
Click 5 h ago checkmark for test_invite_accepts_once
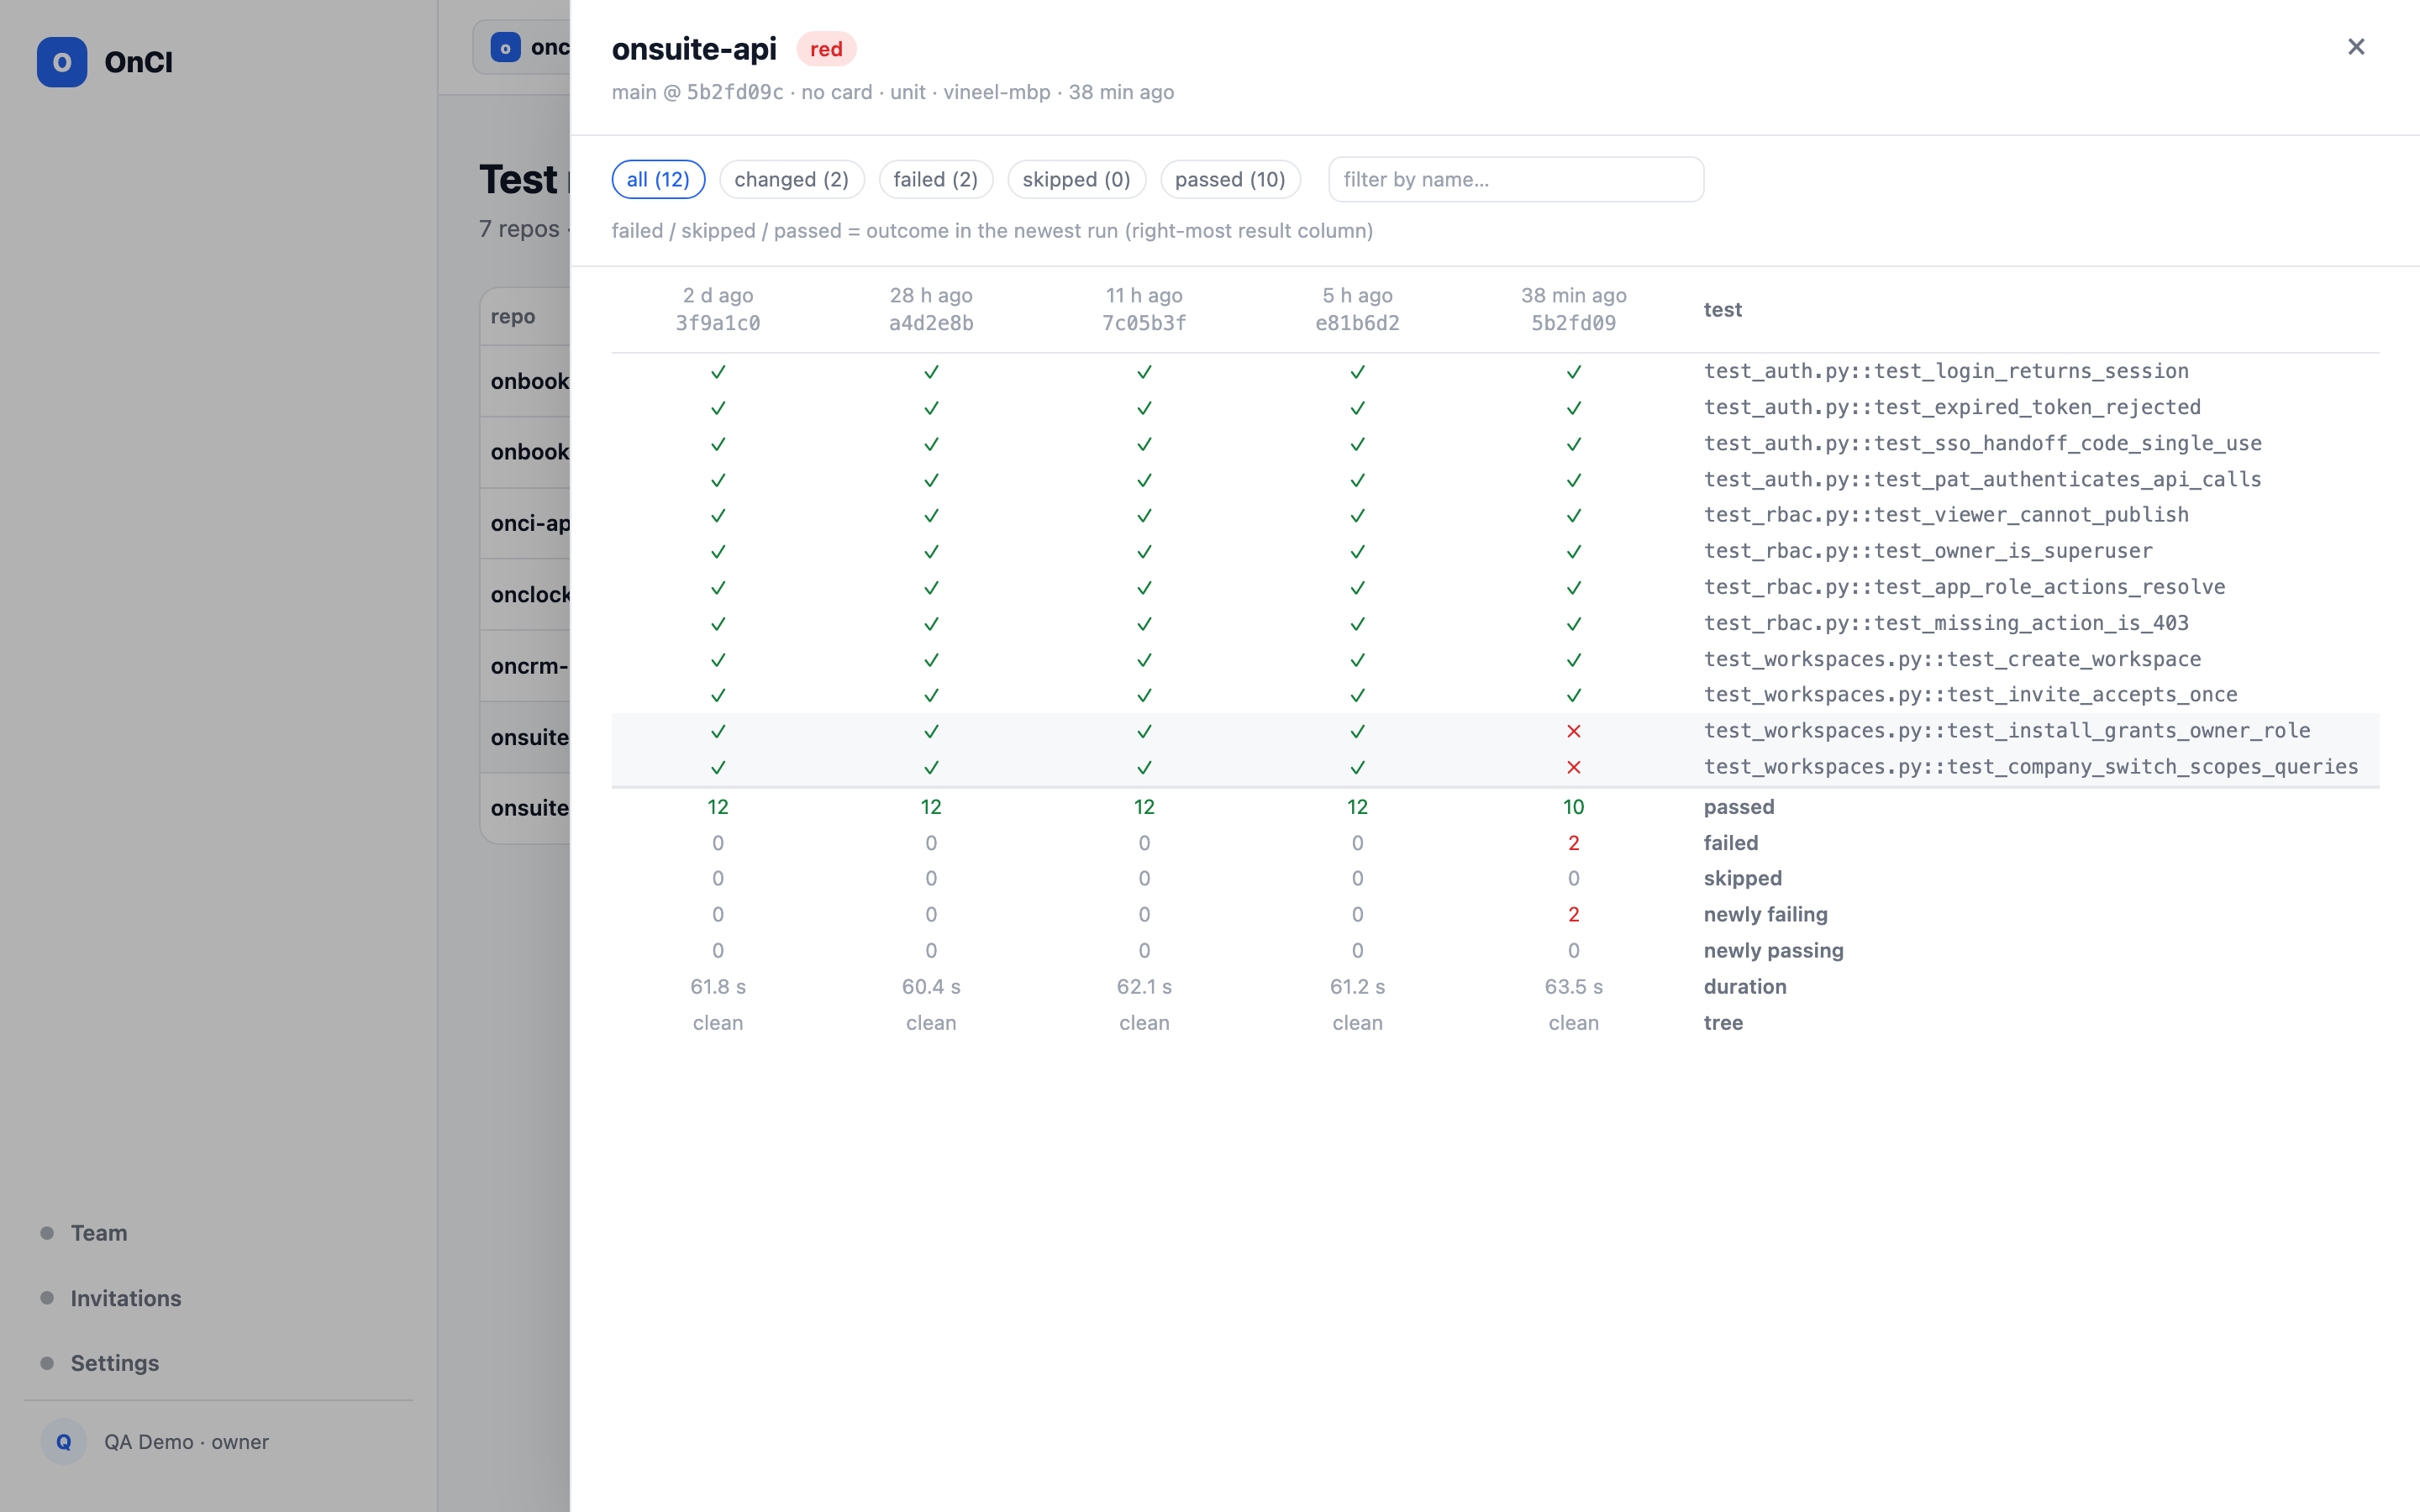click(x=1357, y=695)
